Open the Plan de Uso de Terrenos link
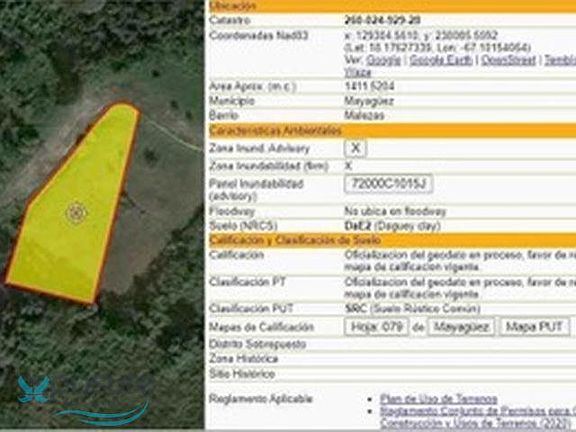576x432 pixels. click(439, 399)
